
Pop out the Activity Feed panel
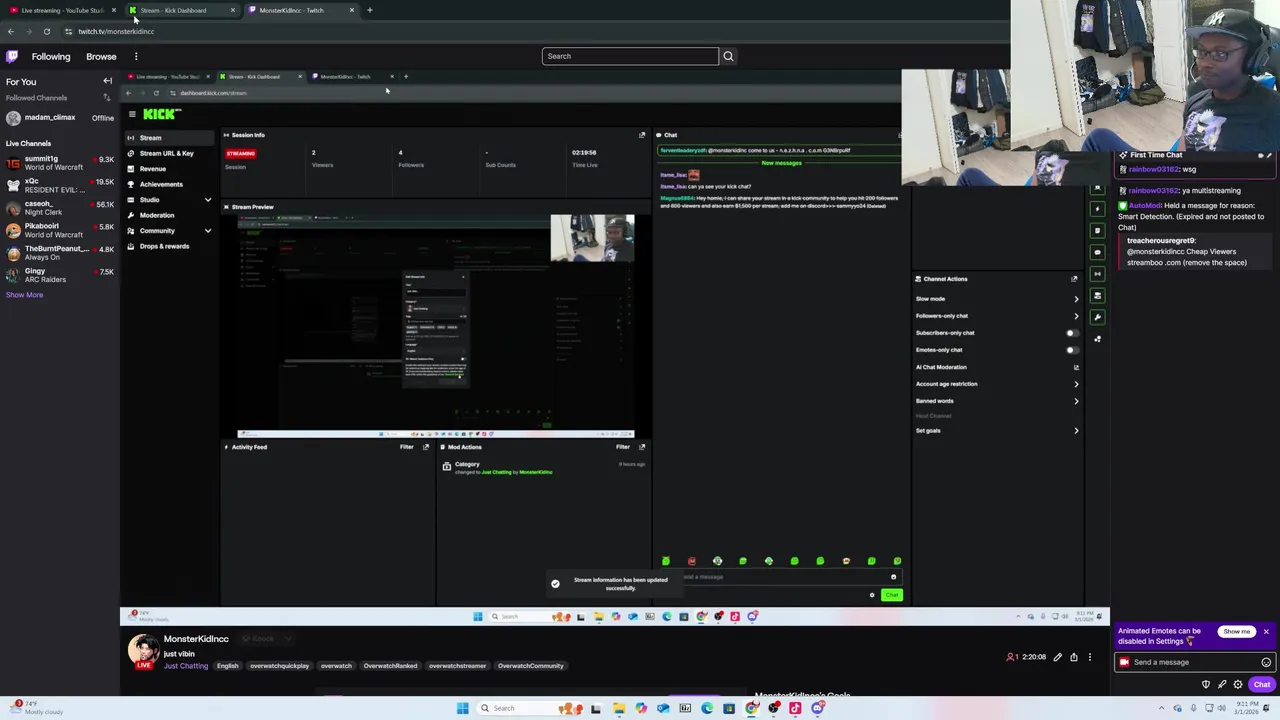(426, 447)
